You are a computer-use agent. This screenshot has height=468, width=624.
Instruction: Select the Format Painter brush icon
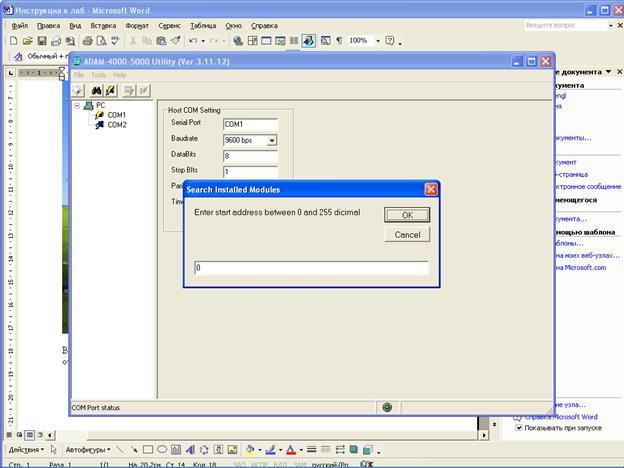[x=176, y=41]
